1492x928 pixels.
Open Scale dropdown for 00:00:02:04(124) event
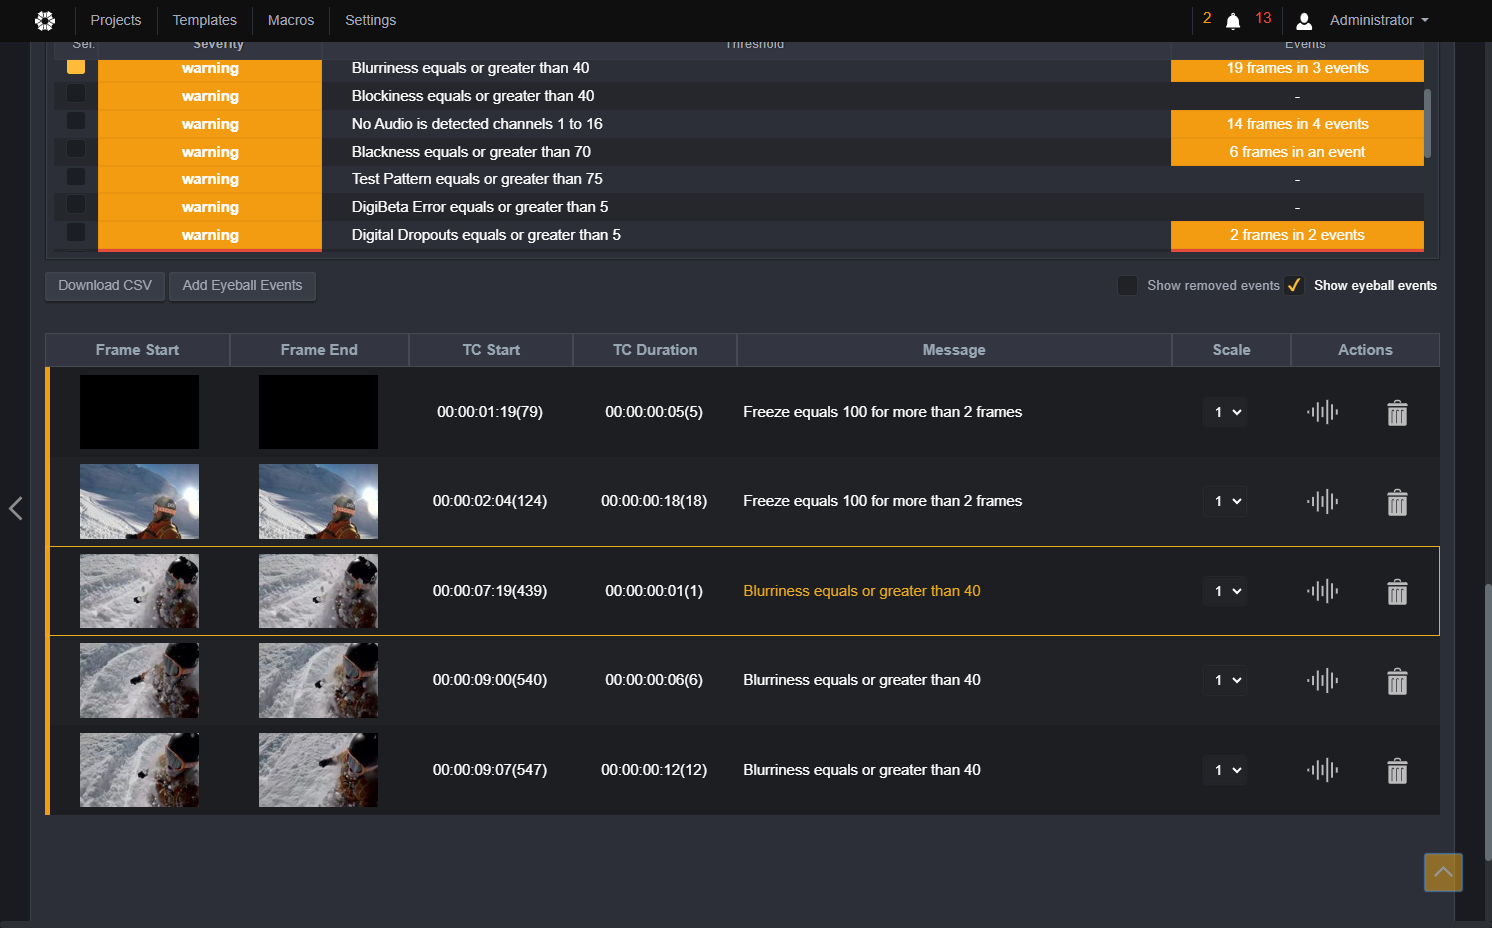1226,501
